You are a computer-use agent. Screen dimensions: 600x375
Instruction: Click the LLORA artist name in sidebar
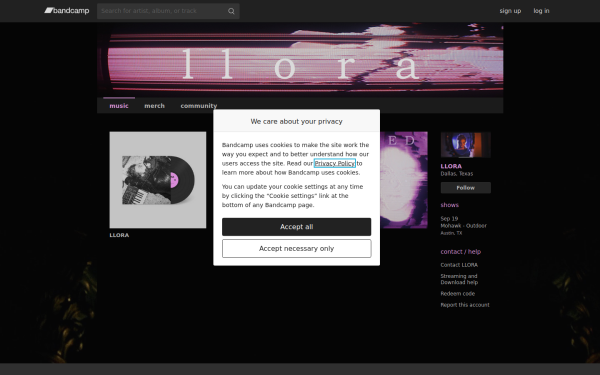click(x=451, y=166)
